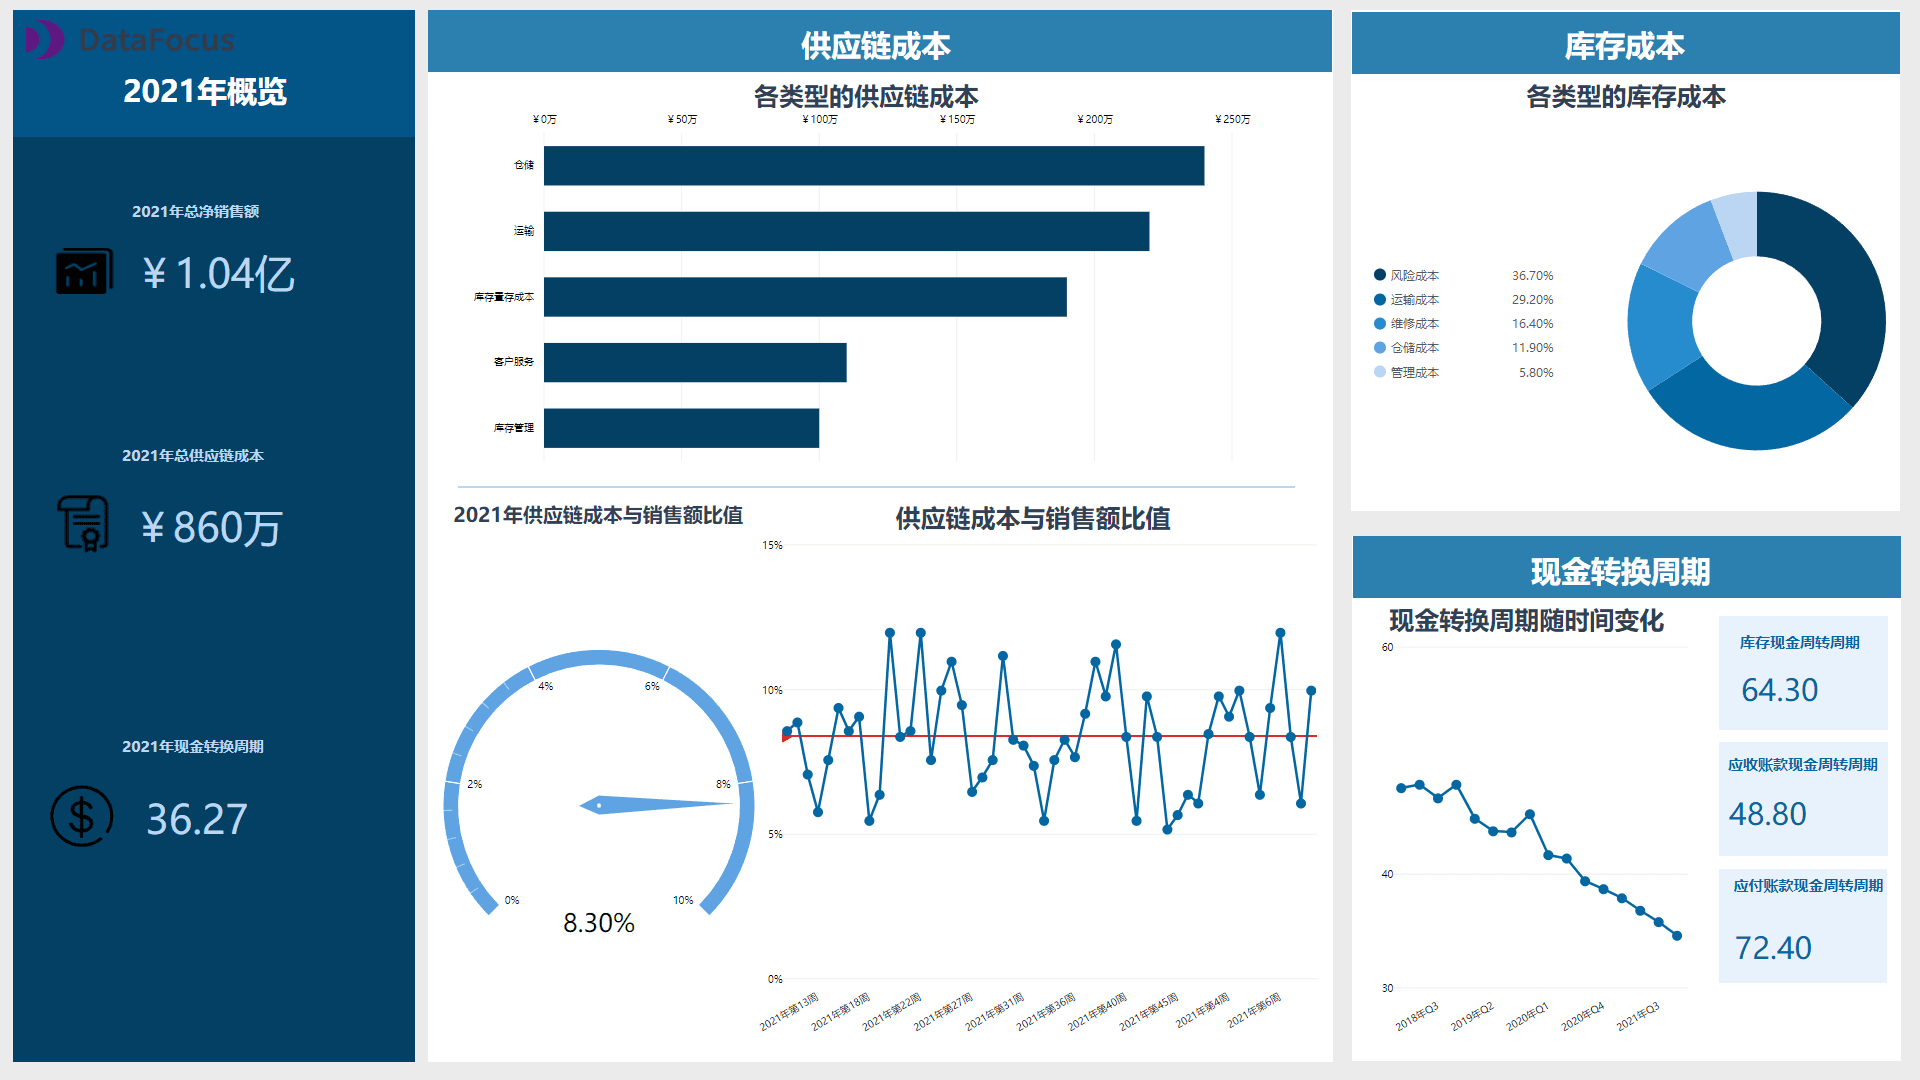Click the 64.30 inventory cycle value
The image size is (1920, 1080).
(1780, 690)
